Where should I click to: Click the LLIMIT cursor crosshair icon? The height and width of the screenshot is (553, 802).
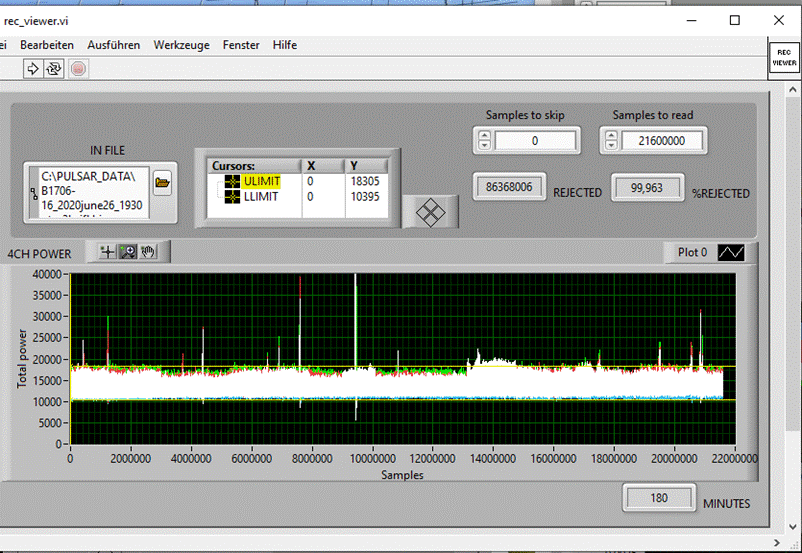tap(232, 196)
